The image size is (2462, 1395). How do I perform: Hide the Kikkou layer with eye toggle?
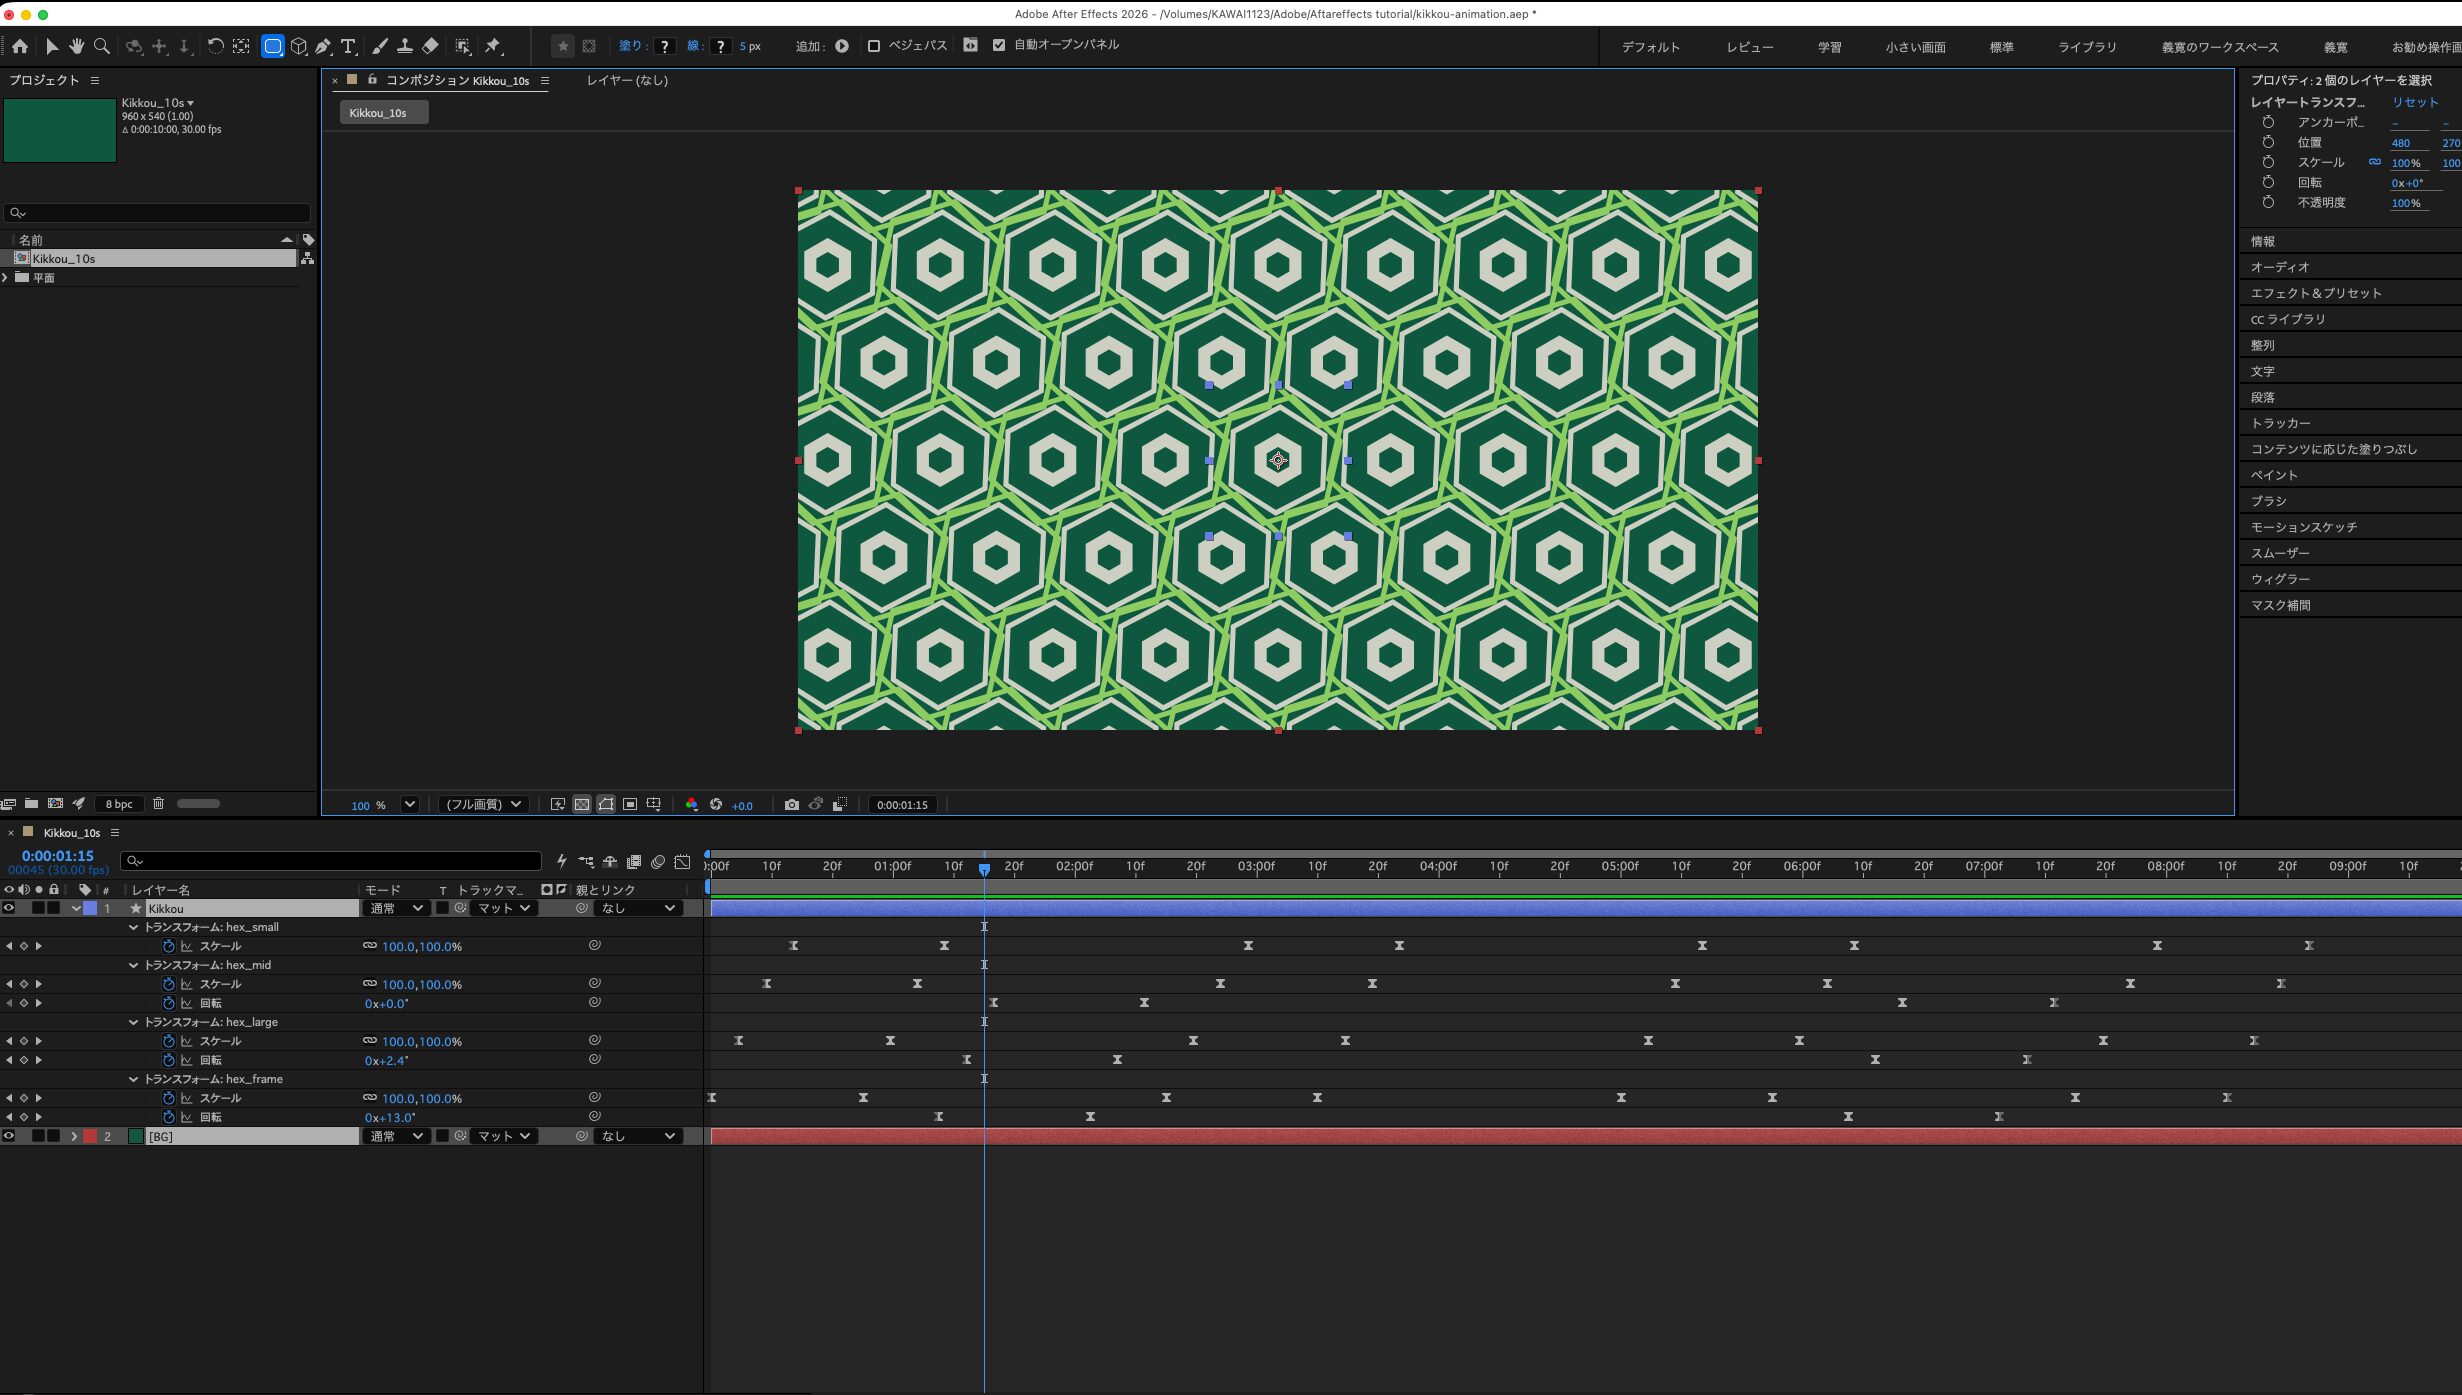coord(9,908)
